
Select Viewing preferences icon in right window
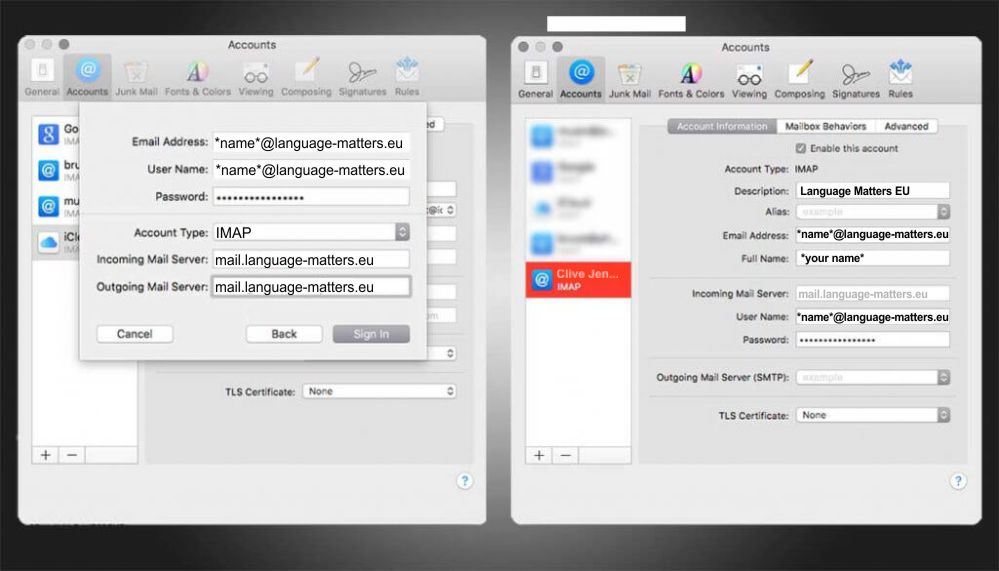point(749,80)
